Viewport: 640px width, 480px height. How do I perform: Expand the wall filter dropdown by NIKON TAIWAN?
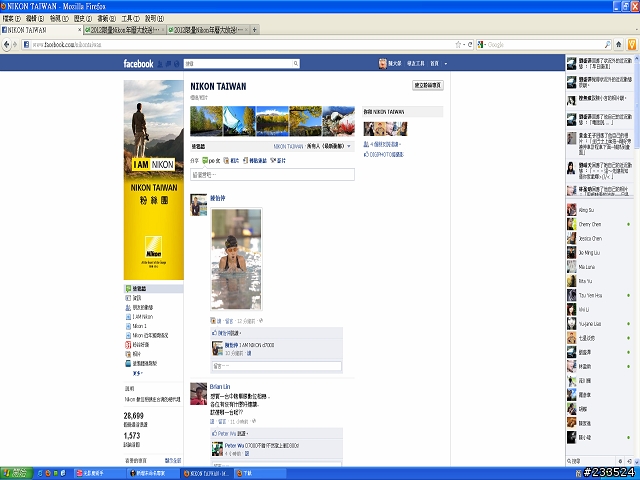[x=349, y=146]
